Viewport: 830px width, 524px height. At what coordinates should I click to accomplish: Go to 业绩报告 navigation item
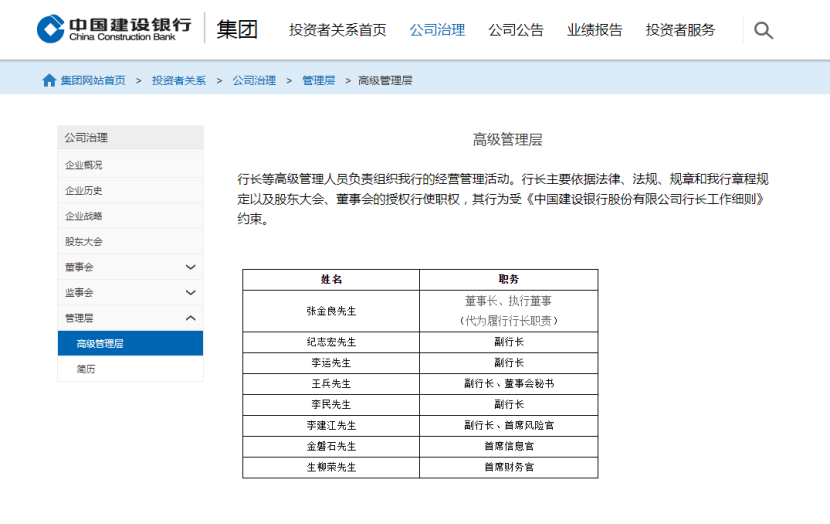[594, 30]
